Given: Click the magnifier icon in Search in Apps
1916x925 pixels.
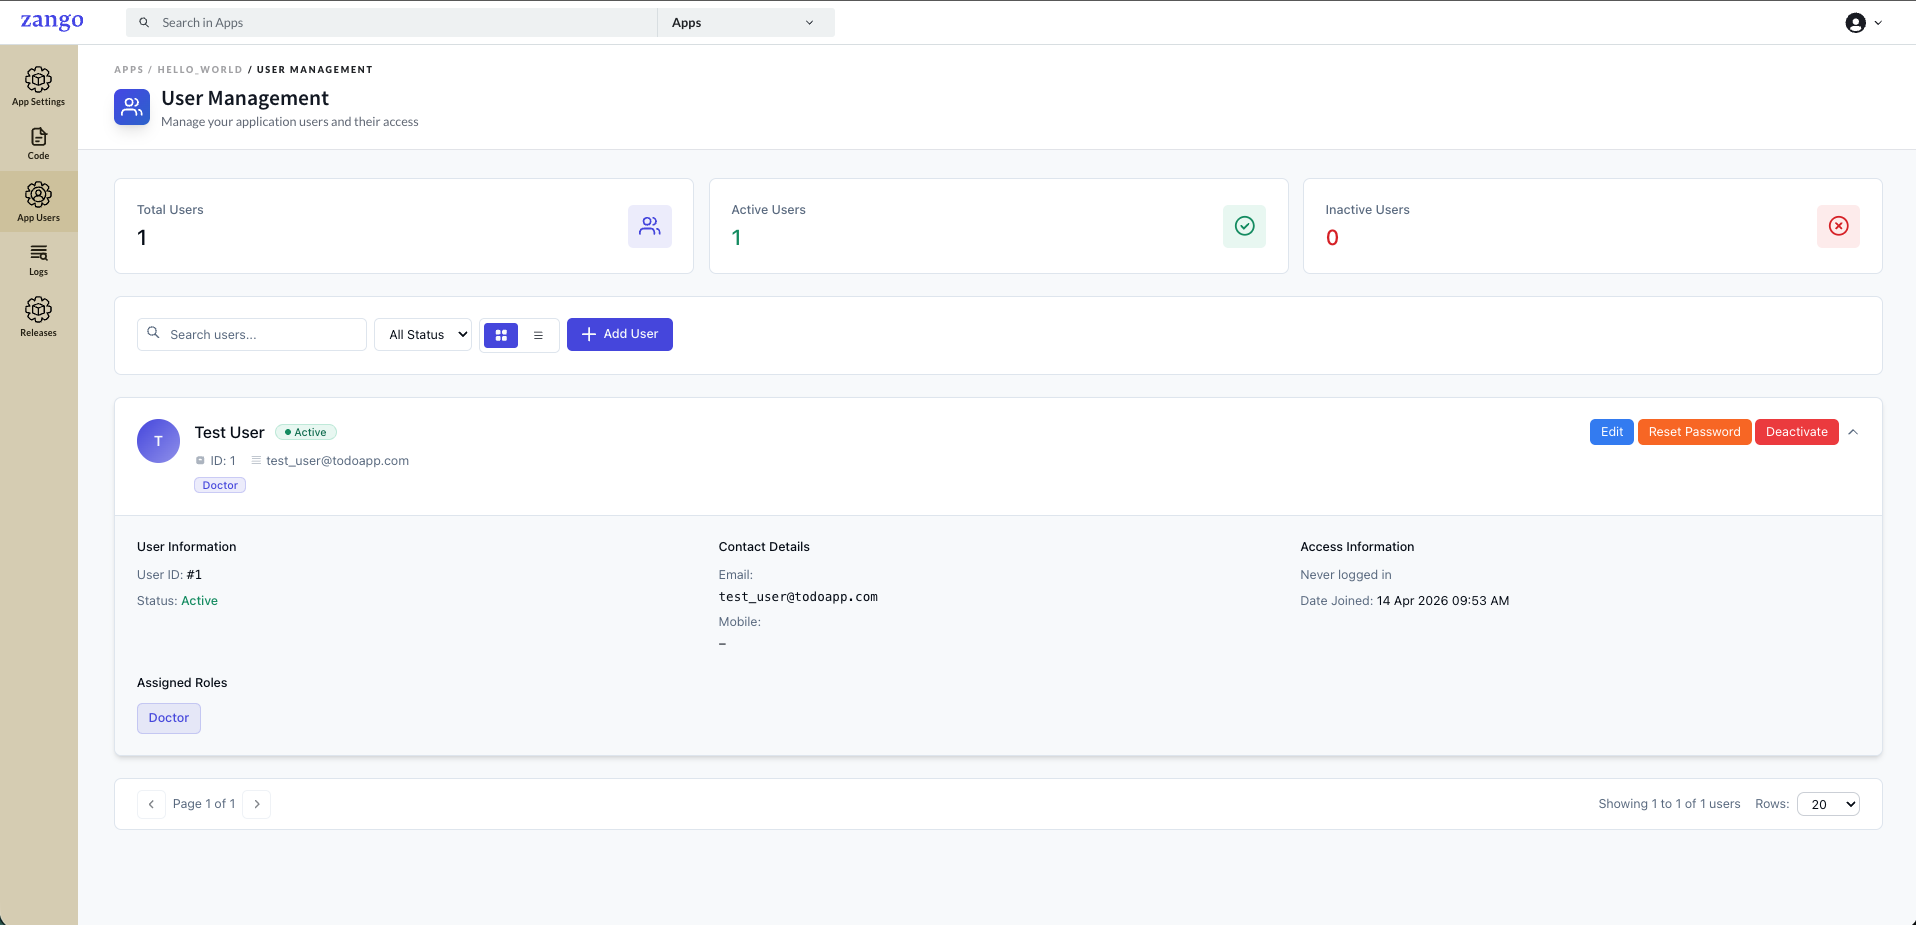Looking at the screenshot, I should click(144, 22).
